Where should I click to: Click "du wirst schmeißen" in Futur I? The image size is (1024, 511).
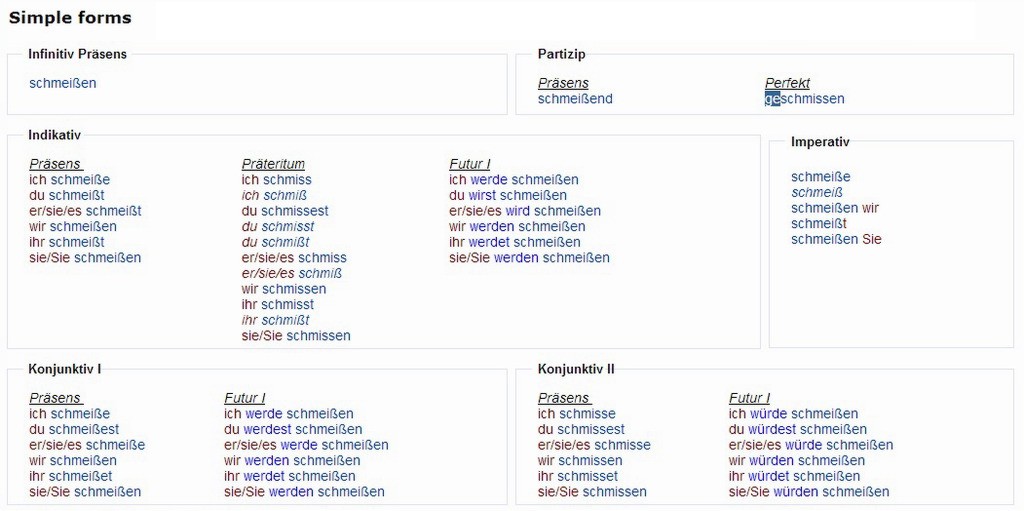click(508, 195)
